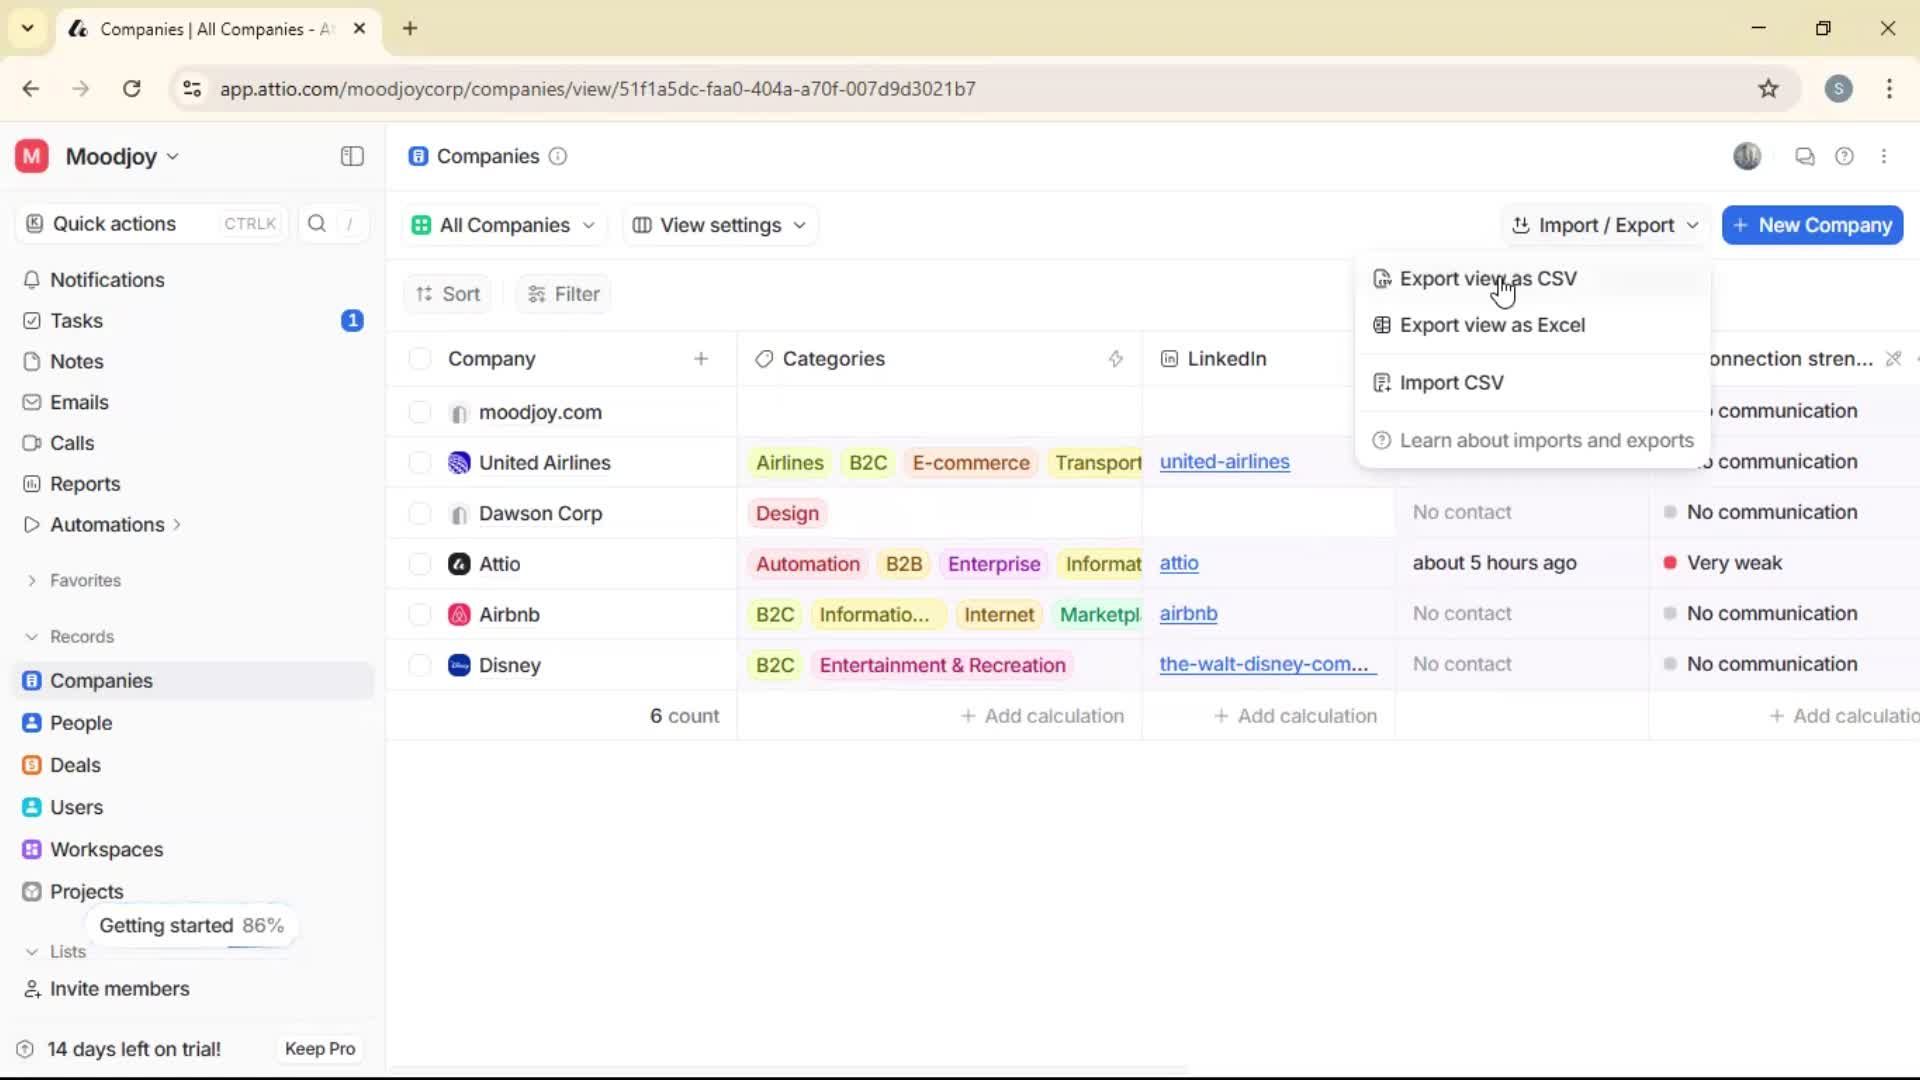Click the Sort button
Image resolution: width=1920 pixels, height=1080 pixels.
[x=448, y=294]
